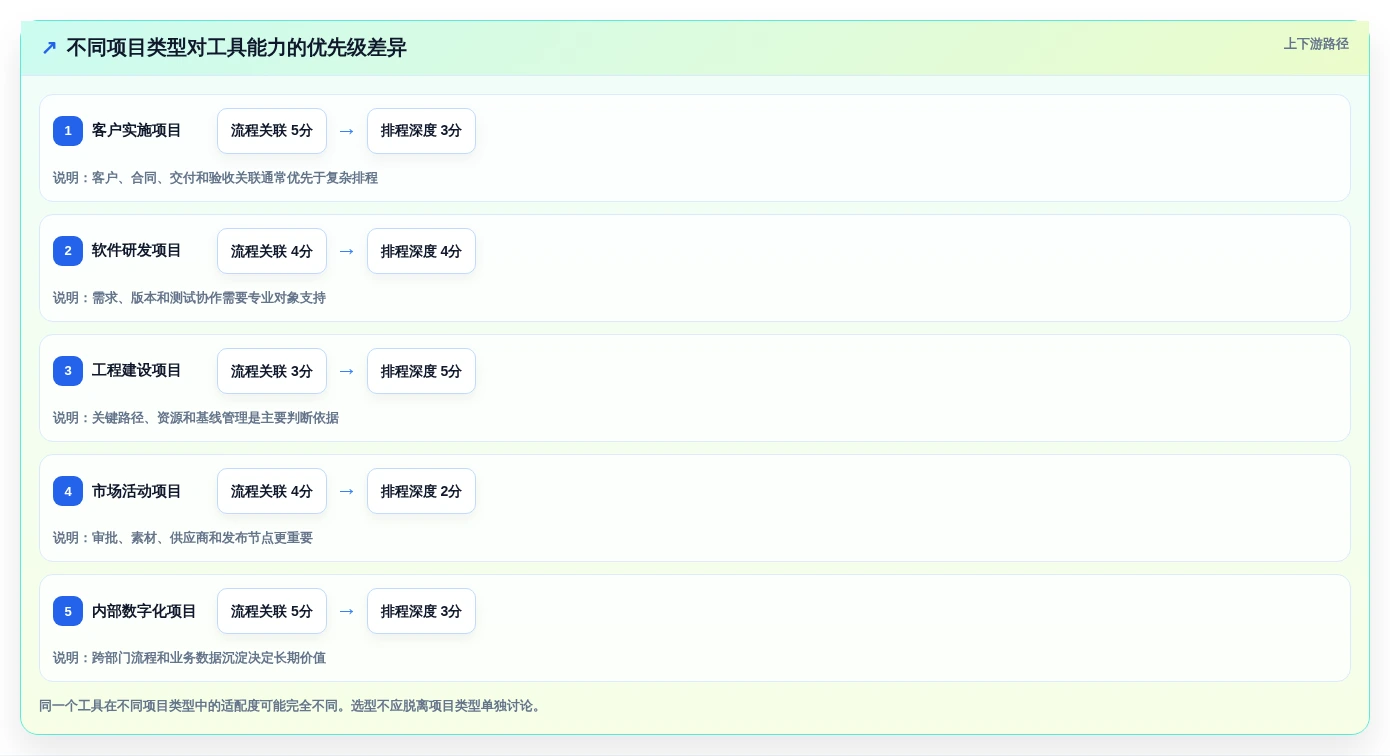
Task: Click the 上下游路径 label
Action: [x=1316, y=44]
